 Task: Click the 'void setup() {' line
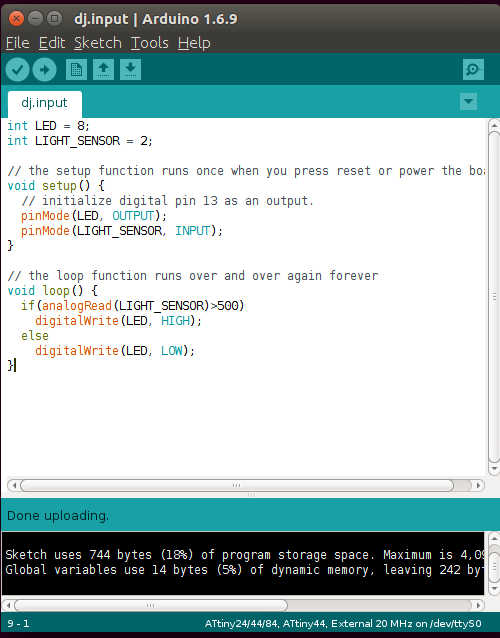point(56,186)
